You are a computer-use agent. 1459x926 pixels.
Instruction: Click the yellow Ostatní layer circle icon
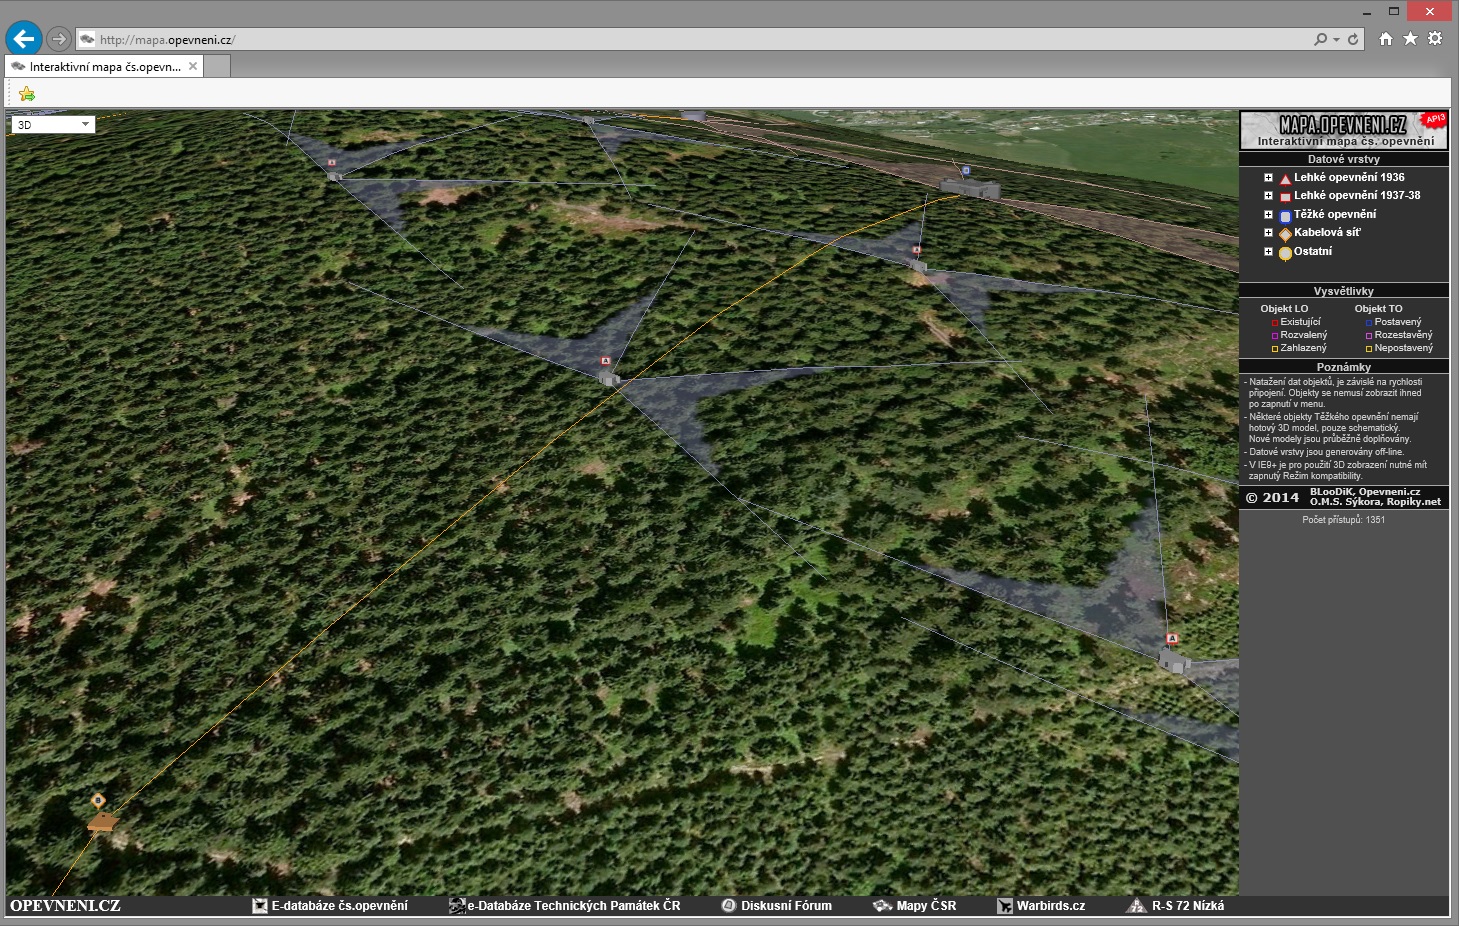(x=1285, y=253)
